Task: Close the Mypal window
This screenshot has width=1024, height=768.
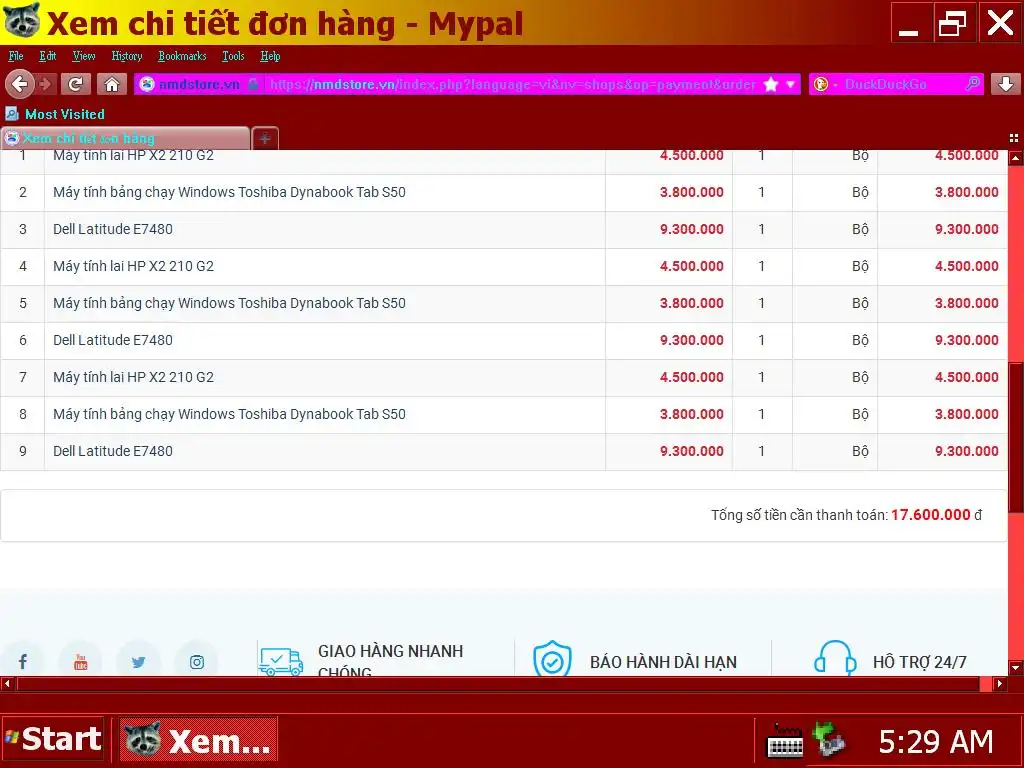Action: [1000, 23]
